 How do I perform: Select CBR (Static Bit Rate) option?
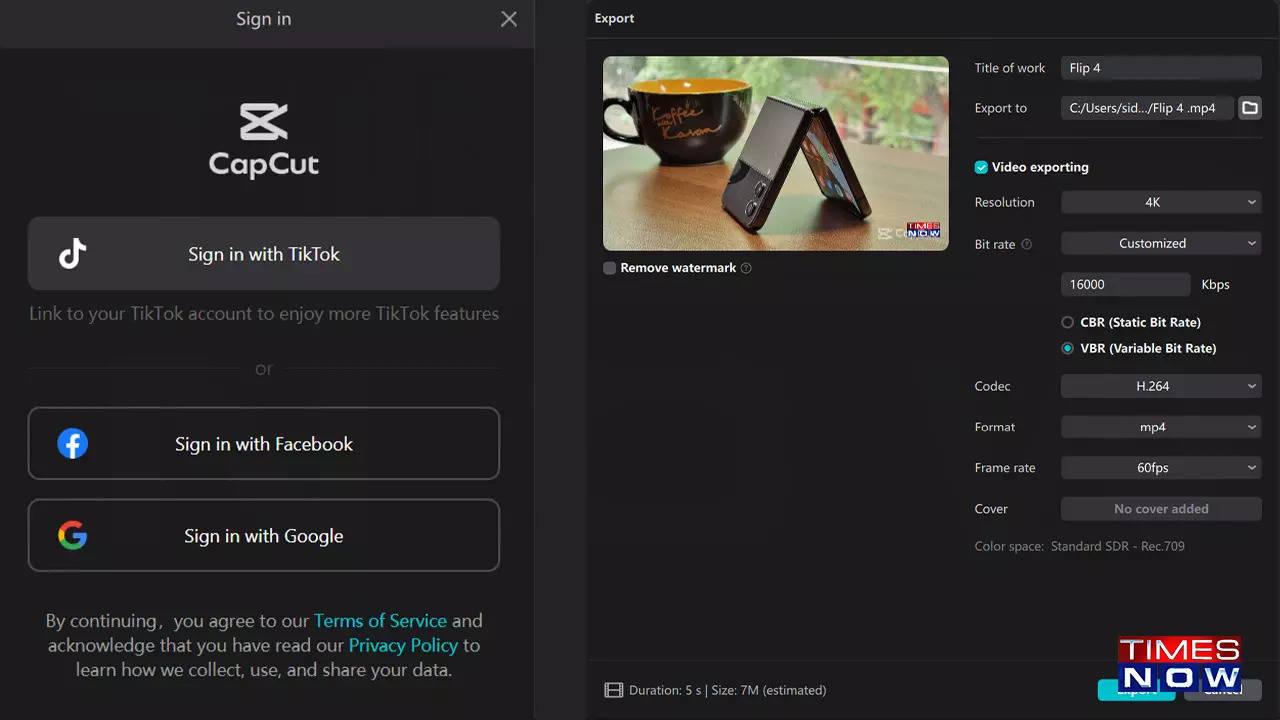coord(1067,322)
